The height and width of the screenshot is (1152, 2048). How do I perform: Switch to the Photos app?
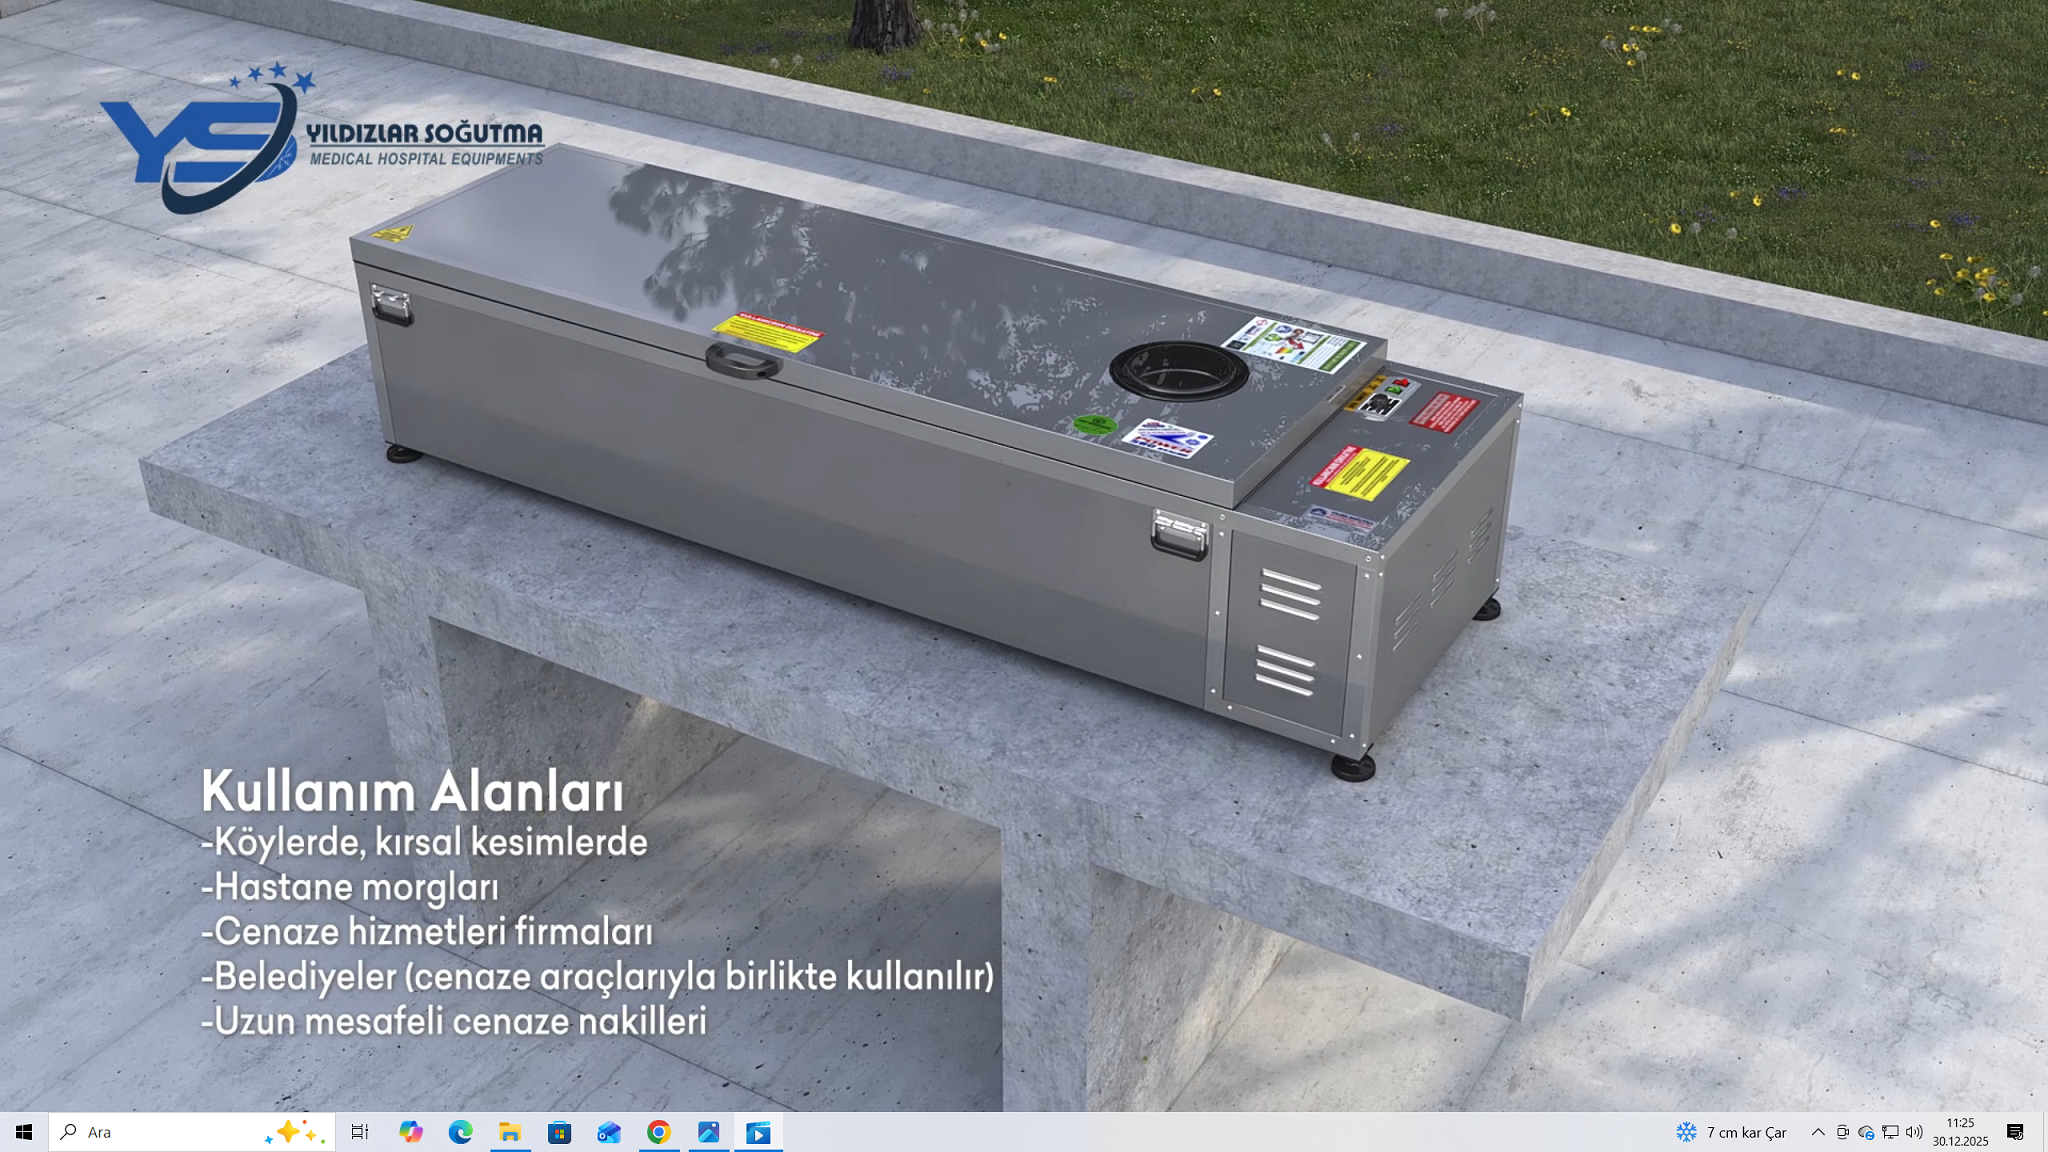click(x=708, y=1132)
